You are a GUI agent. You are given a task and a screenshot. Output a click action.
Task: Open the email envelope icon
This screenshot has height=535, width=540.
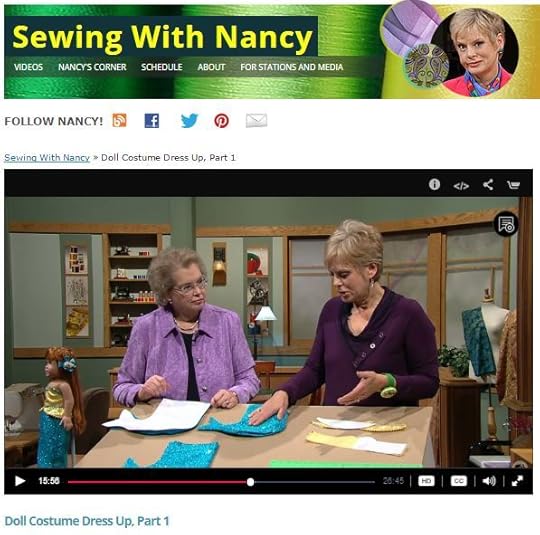[x=256, y=121]
